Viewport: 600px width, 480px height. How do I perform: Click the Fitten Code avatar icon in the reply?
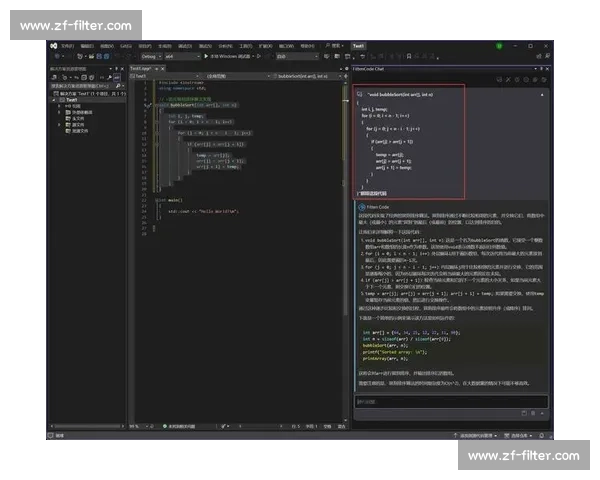pyautogui.click(x=362, y=207)
